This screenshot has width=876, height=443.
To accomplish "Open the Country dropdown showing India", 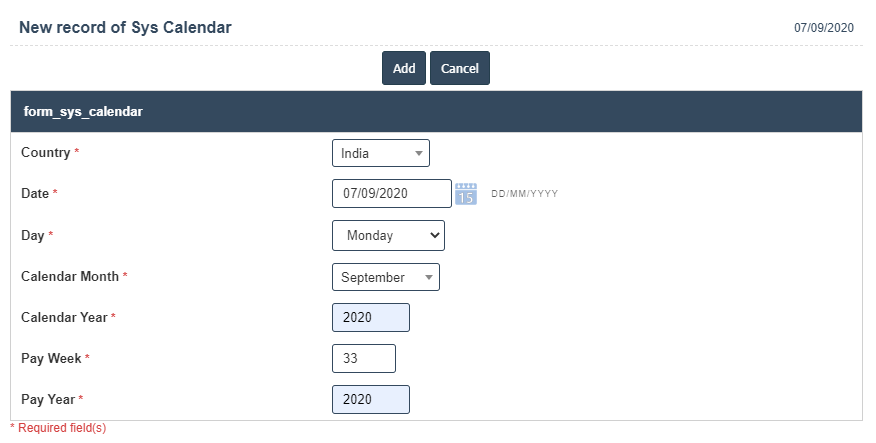I will (x=380, y=153).
